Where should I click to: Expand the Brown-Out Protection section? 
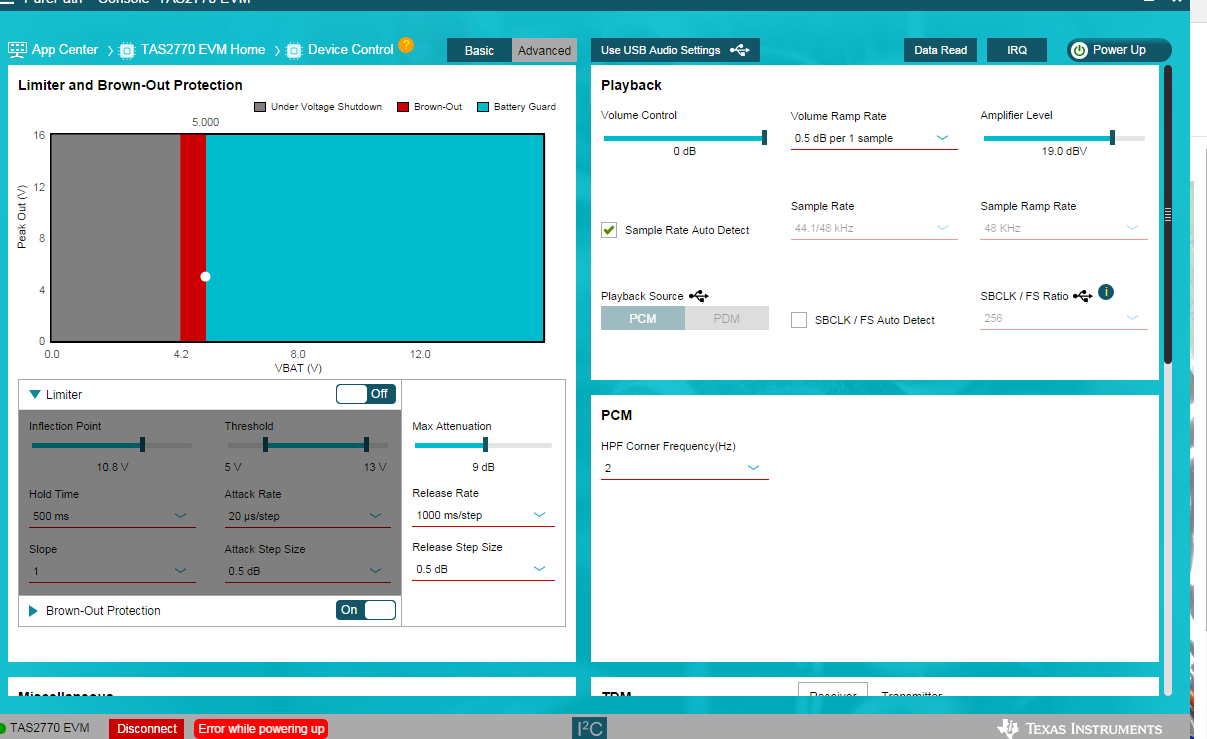34,611
